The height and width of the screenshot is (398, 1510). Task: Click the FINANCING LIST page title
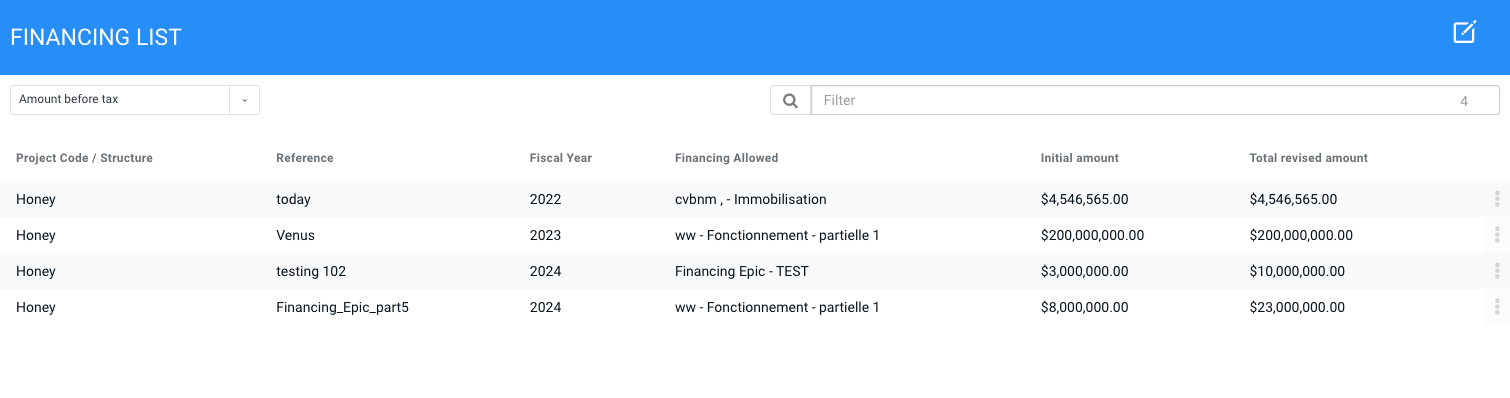tap(96, 38)
